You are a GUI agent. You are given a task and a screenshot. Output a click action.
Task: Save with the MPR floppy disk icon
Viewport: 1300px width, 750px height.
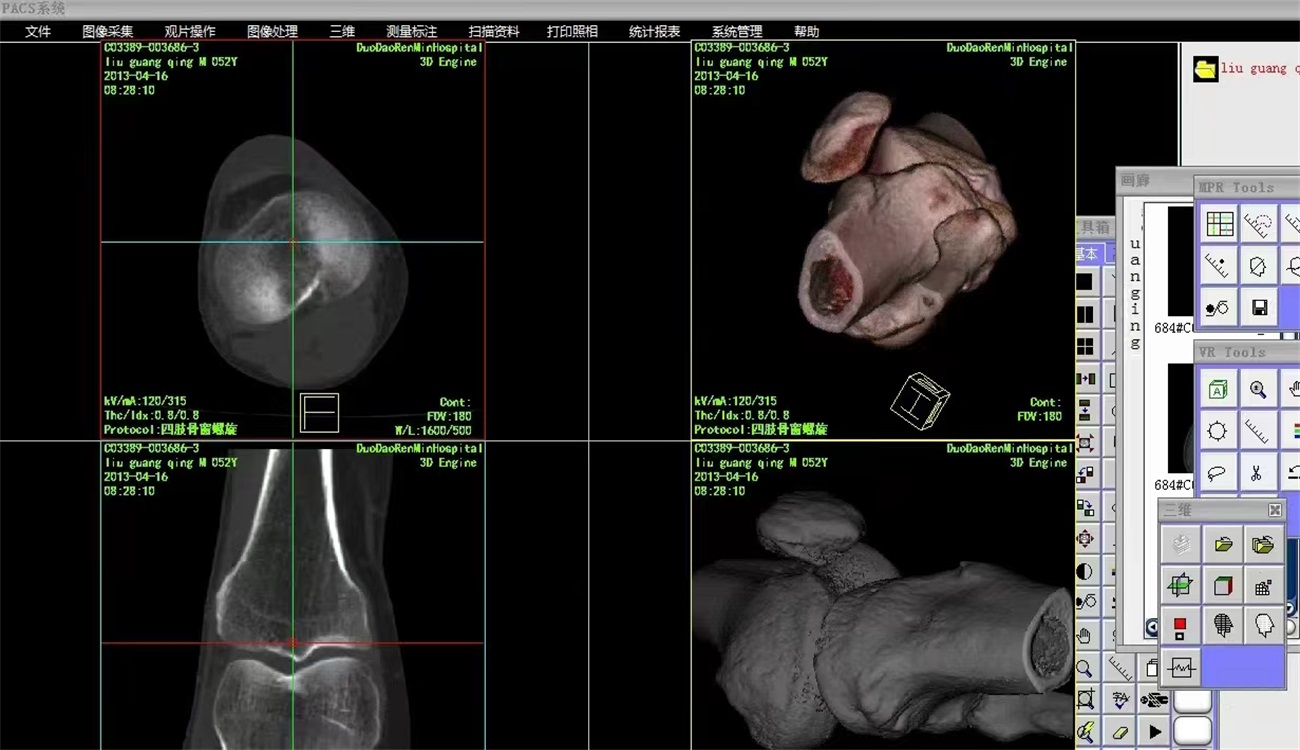click(1258, 308)
